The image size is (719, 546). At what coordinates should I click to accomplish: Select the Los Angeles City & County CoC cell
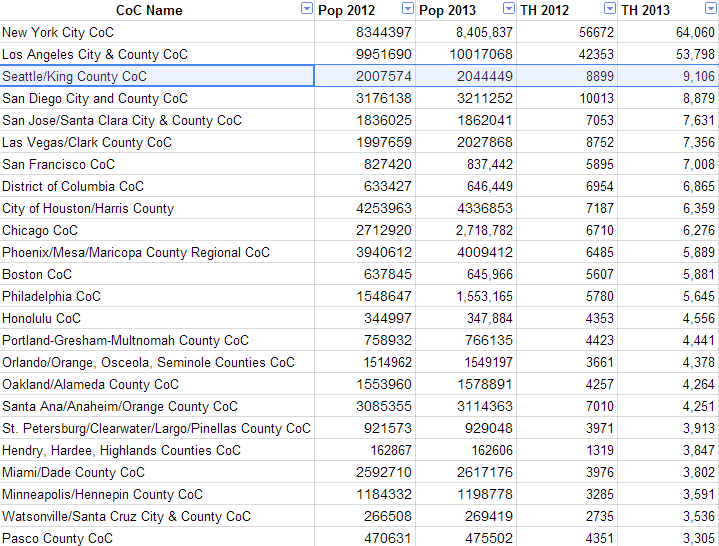point(157,54)
